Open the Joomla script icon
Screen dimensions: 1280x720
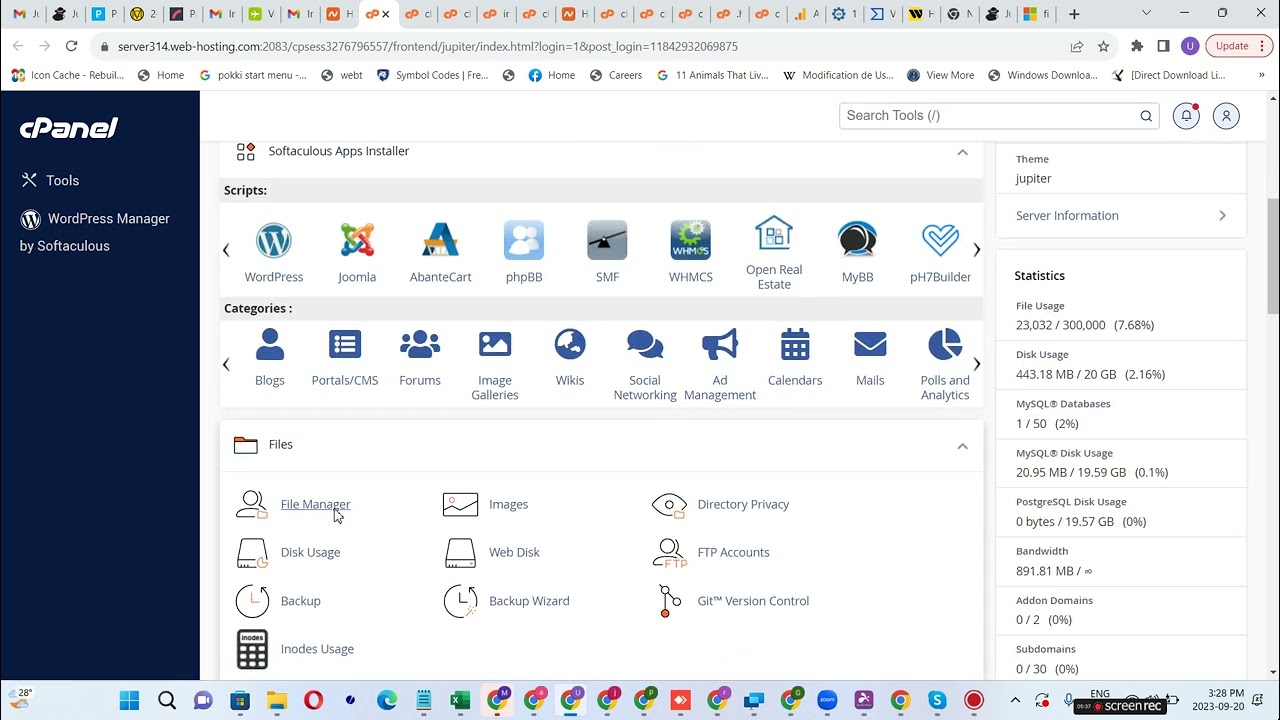357,241
